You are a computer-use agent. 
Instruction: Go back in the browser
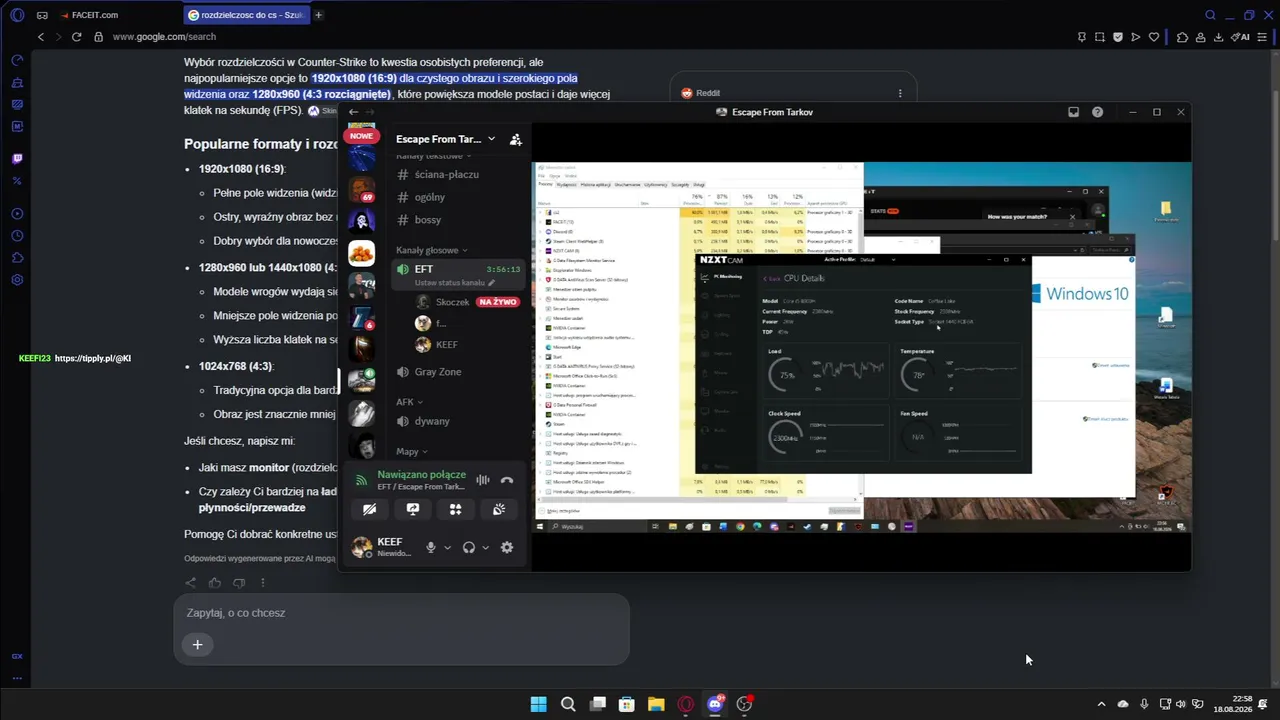tap(41, 37)
